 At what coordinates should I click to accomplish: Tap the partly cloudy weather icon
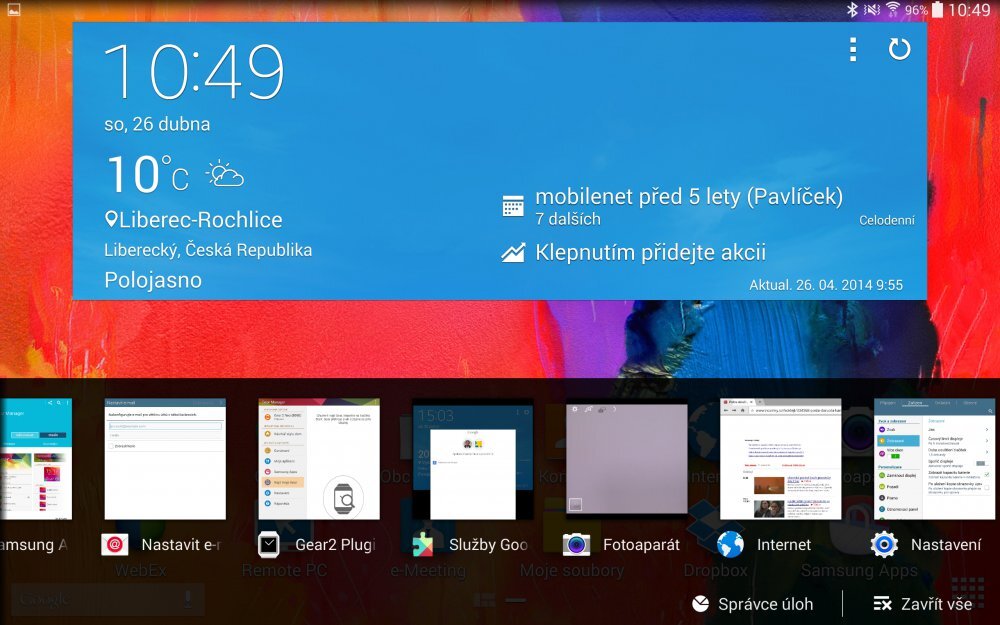[x=222, y=173]
